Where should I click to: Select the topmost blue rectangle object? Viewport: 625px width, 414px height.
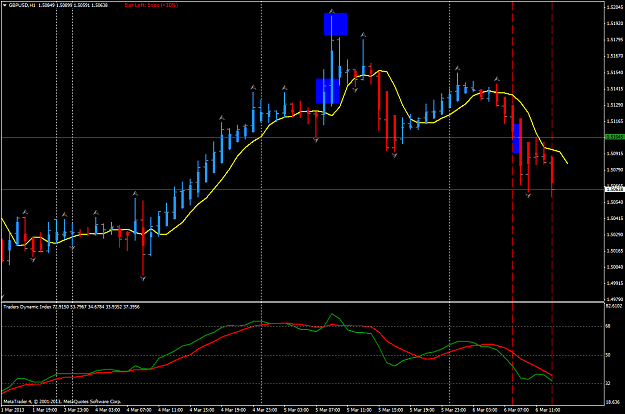(336, 24)
